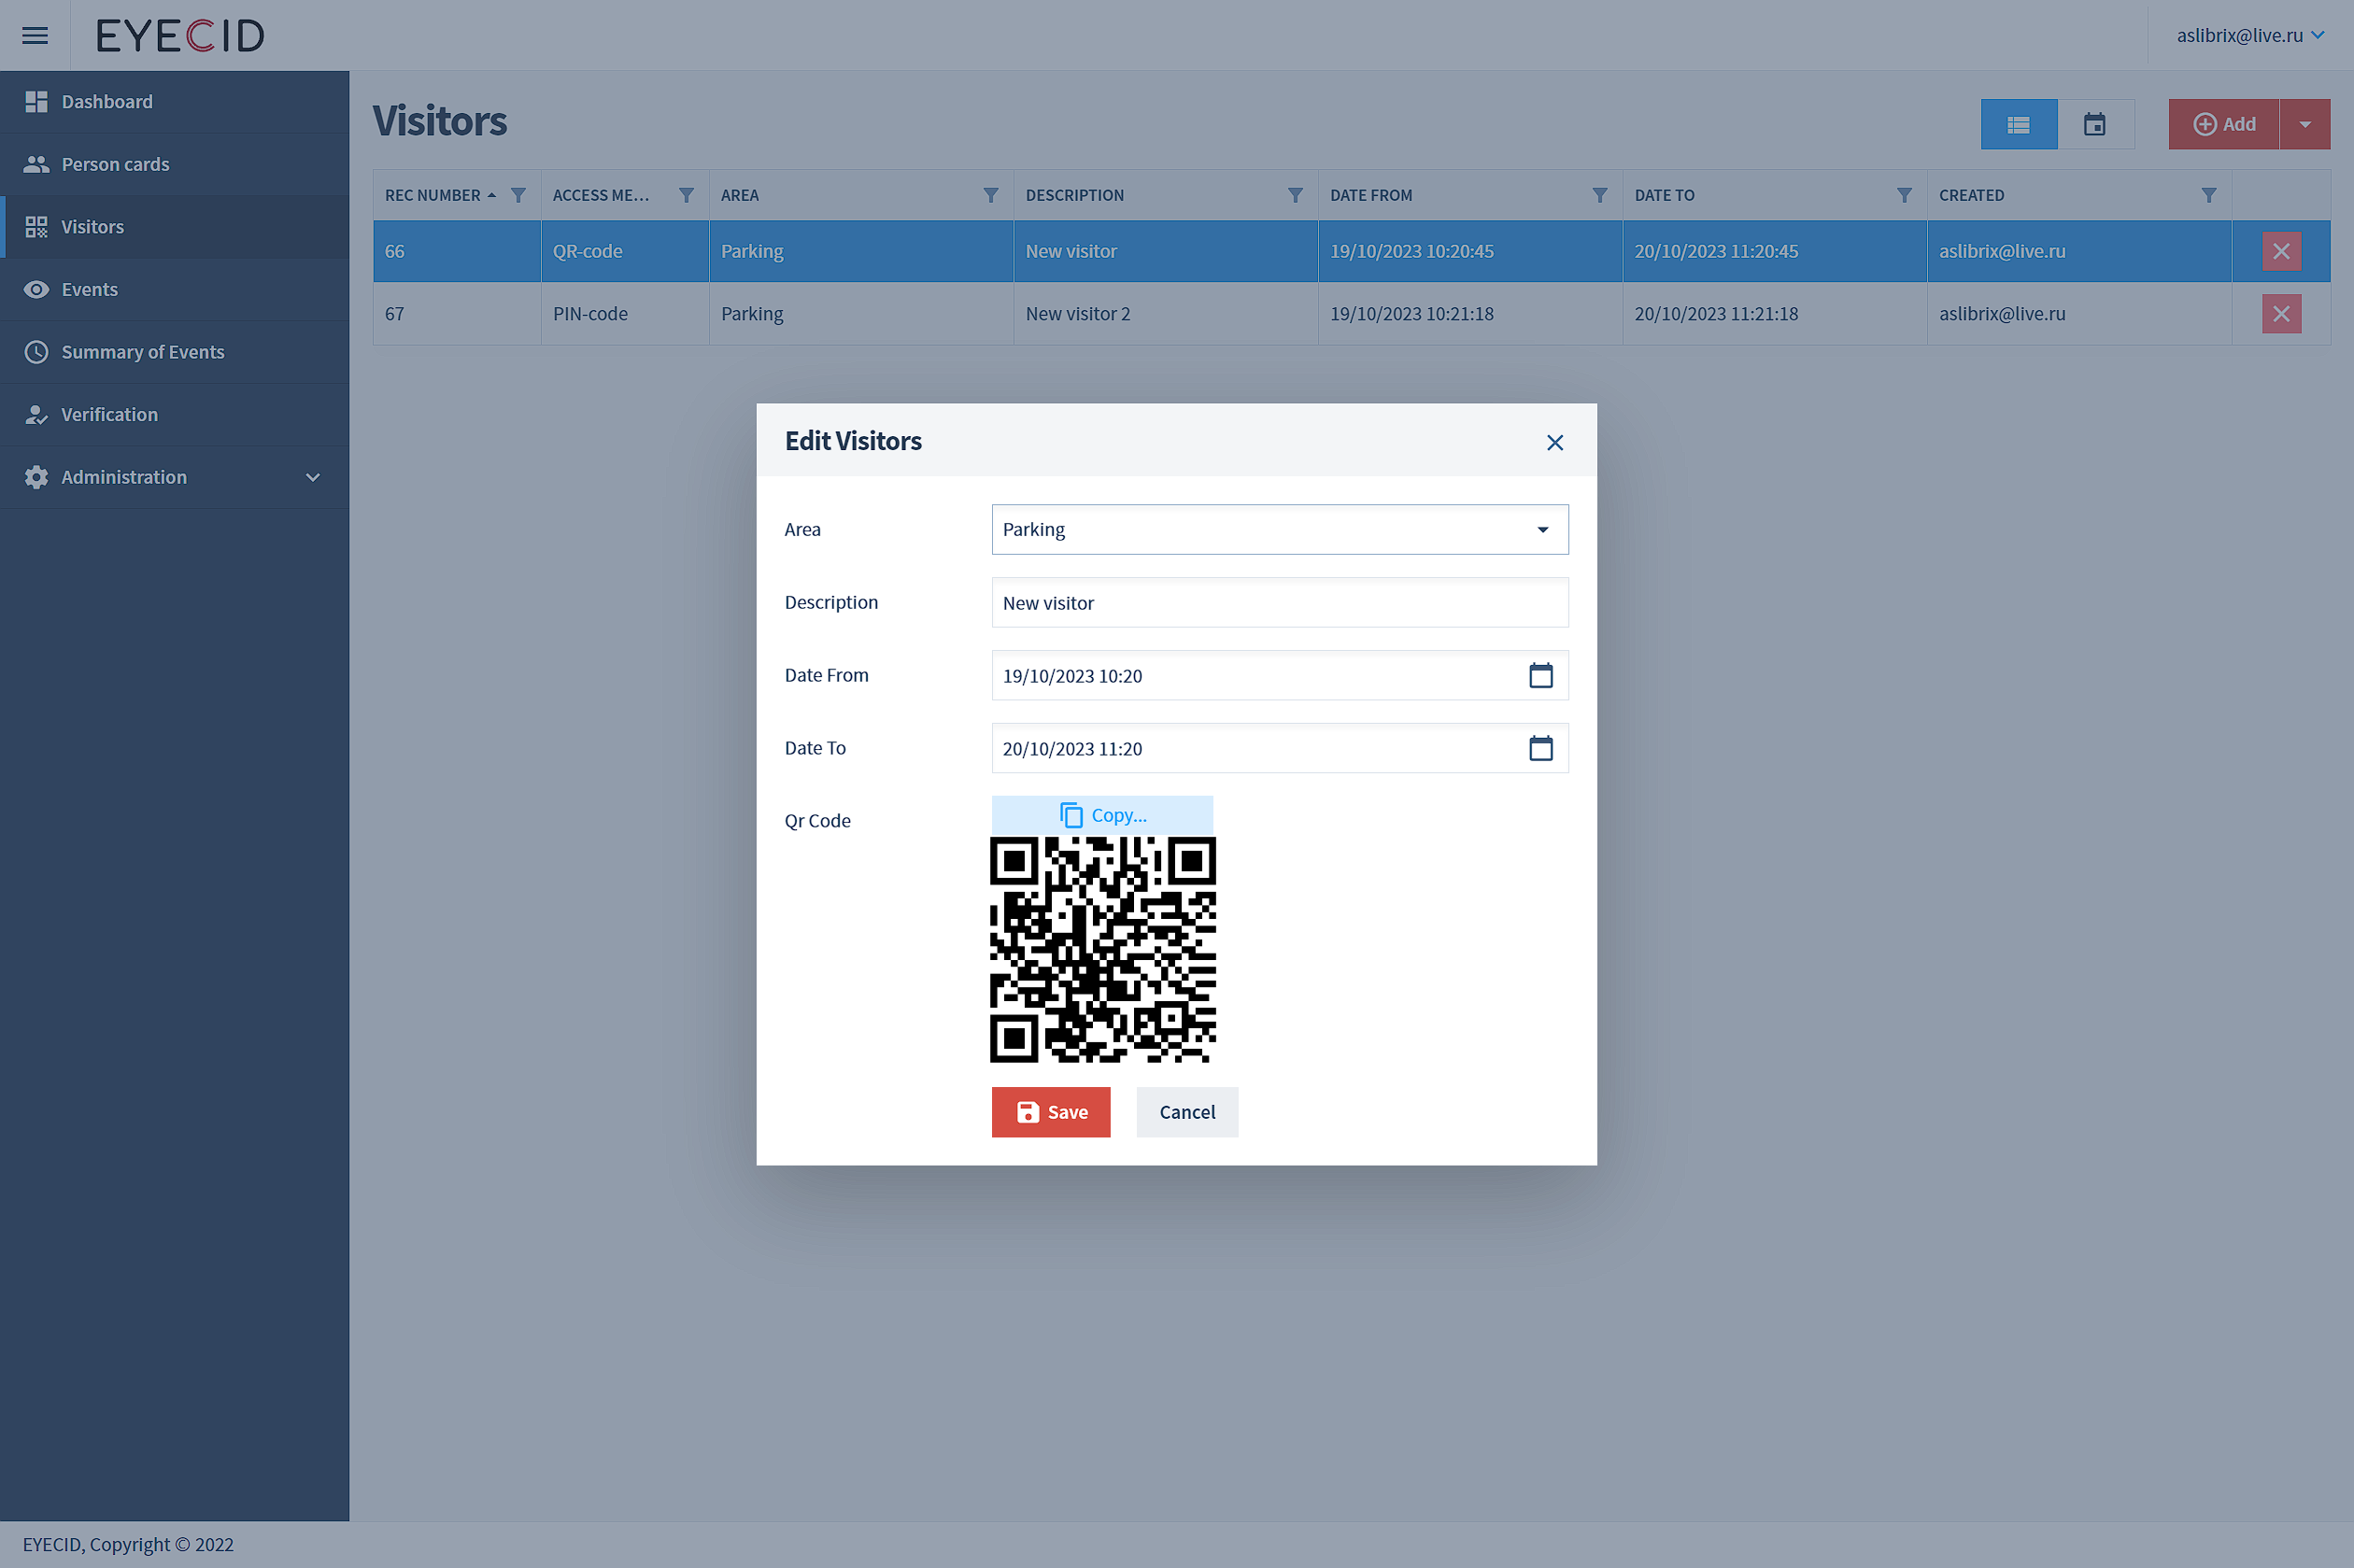
Task: Click the Dashboard grid icon
Action: pos(36,101)
